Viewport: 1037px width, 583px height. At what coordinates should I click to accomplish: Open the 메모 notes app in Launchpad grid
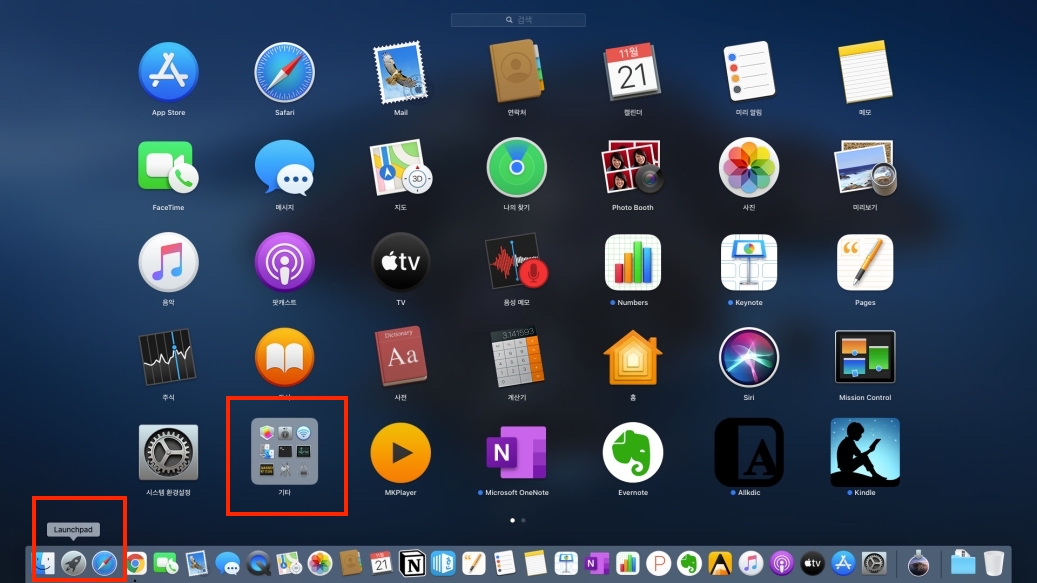(x=865, y=73)
